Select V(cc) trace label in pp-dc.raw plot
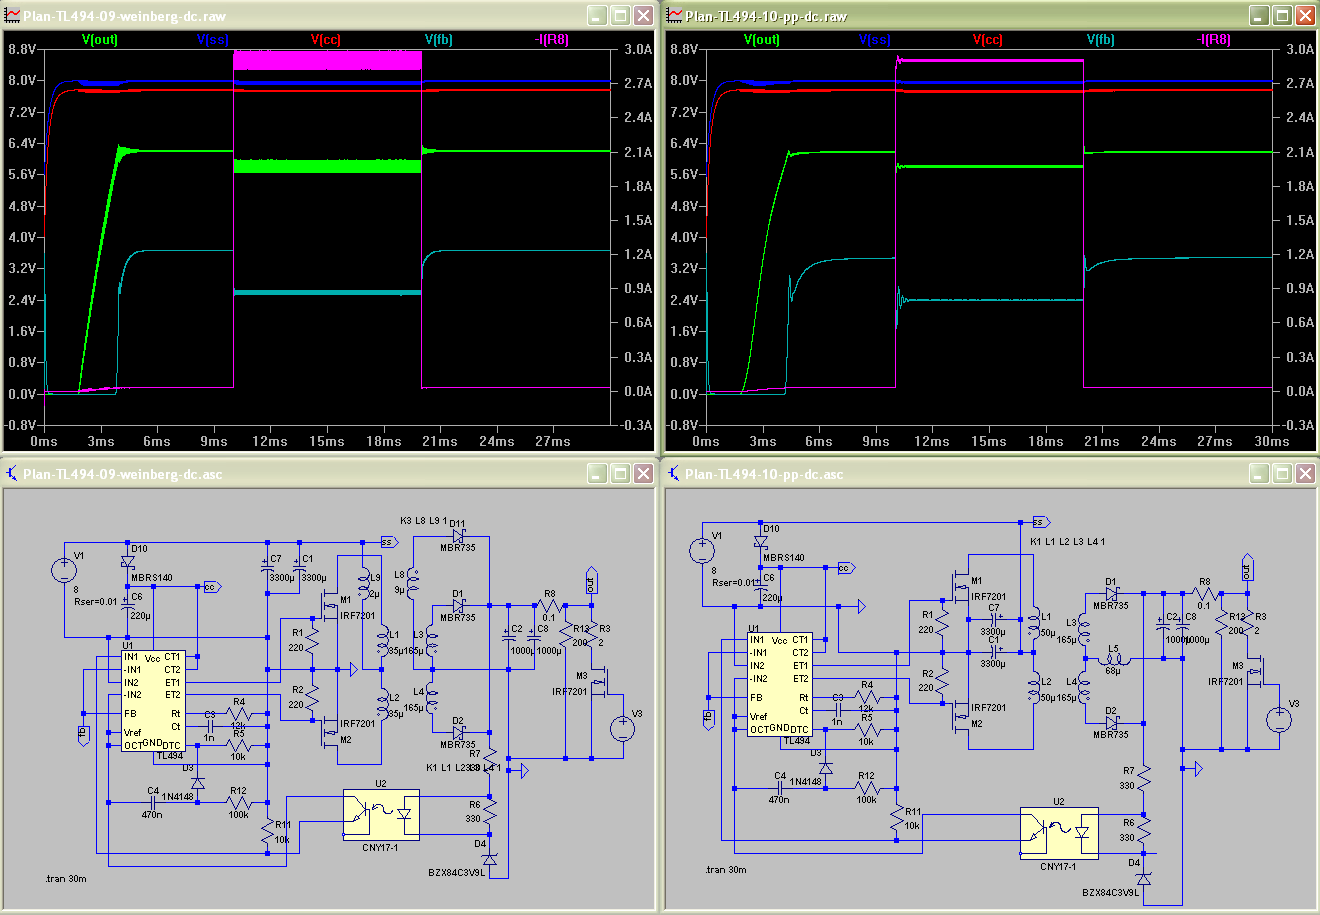The image size is (1320, 915). tap(987, 39)
